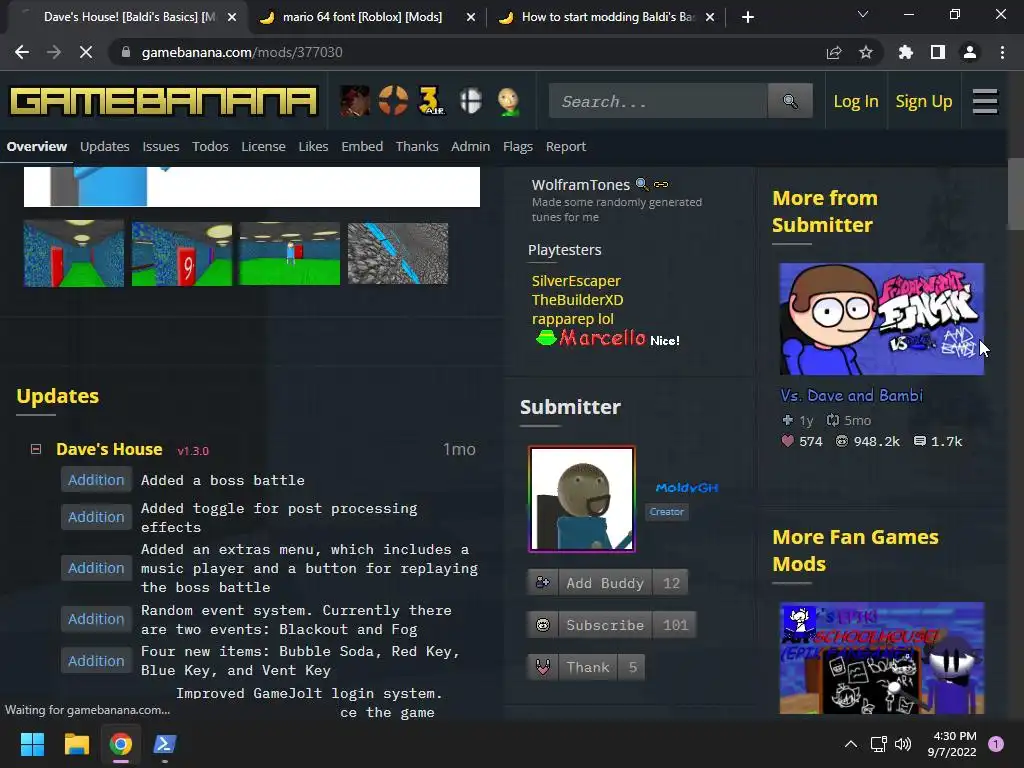Open the Baldi's Basics game icon
The height and width of the screenshot is (768, 1024).
coord(508,101)
